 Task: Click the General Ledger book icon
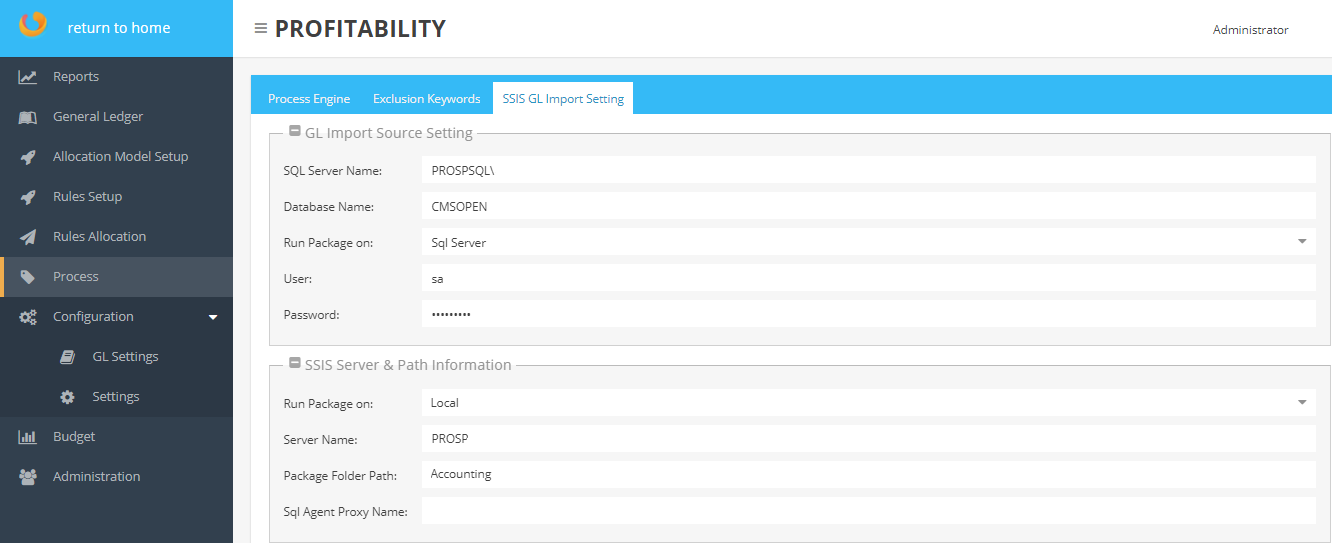coord(28,117)
